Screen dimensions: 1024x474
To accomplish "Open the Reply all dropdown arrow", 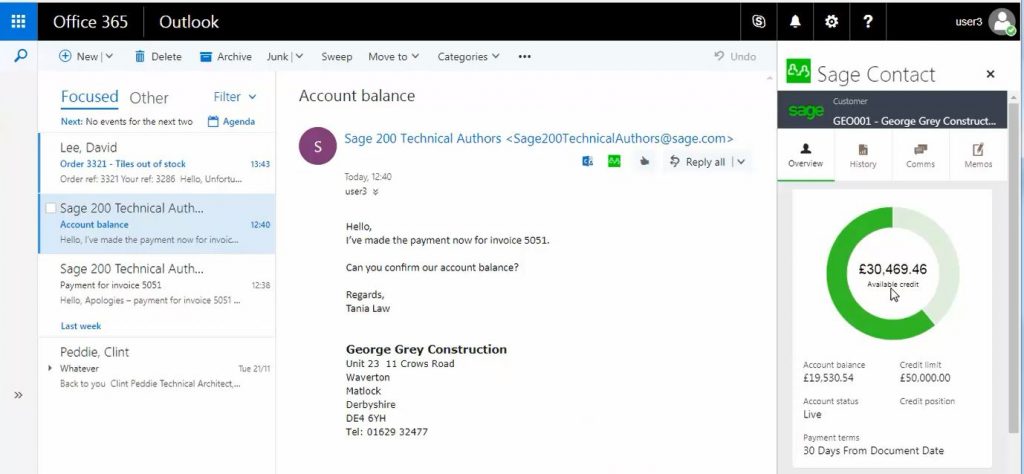I will coord(741,162).
